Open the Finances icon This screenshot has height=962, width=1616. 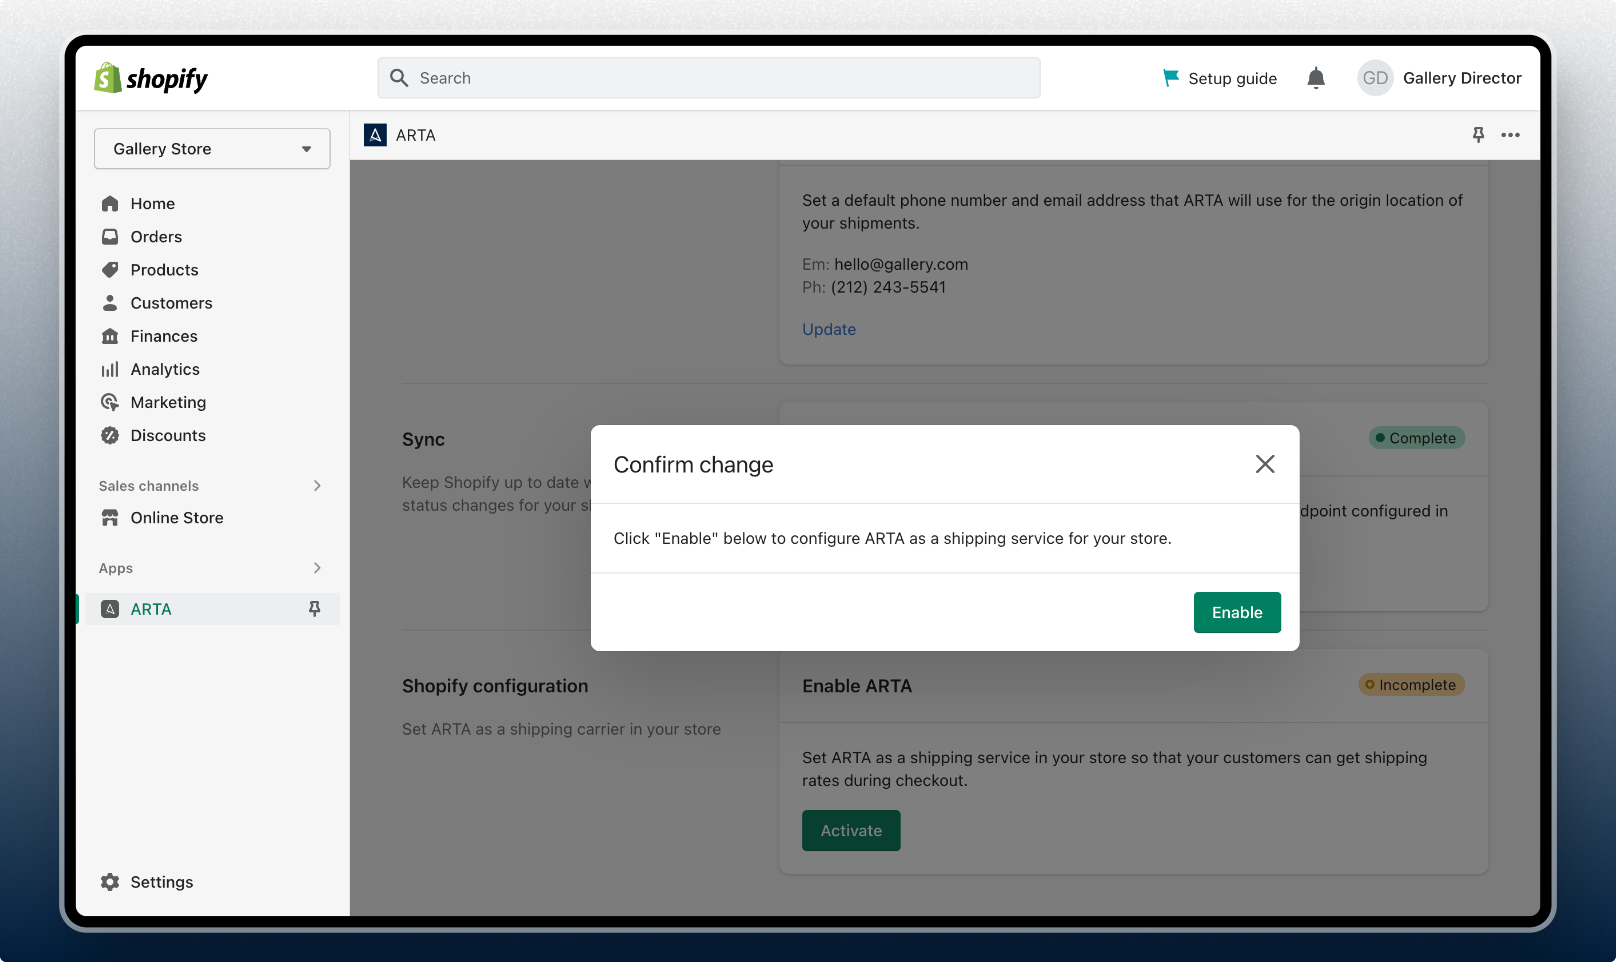(x=110, y=336)
